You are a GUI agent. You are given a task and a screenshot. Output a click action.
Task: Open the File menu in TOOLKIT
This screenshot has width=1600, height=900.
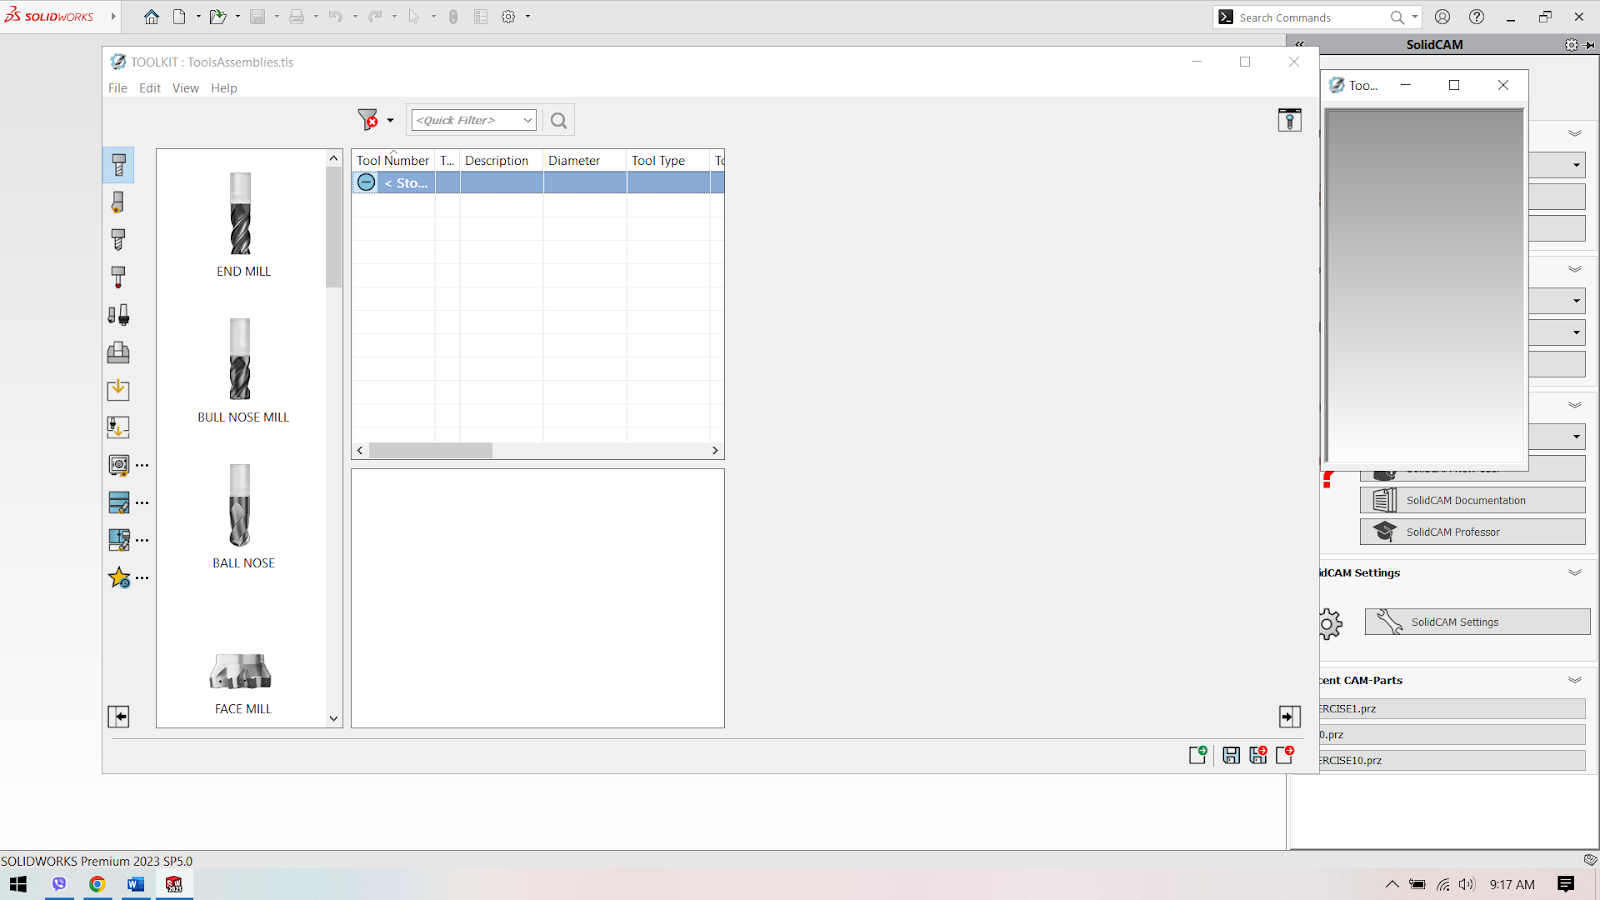pos(118,88)
